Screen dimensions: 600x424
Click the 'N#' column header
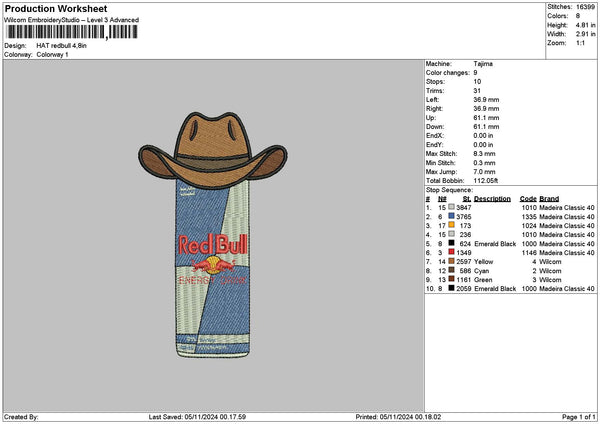tap(442, 199)
